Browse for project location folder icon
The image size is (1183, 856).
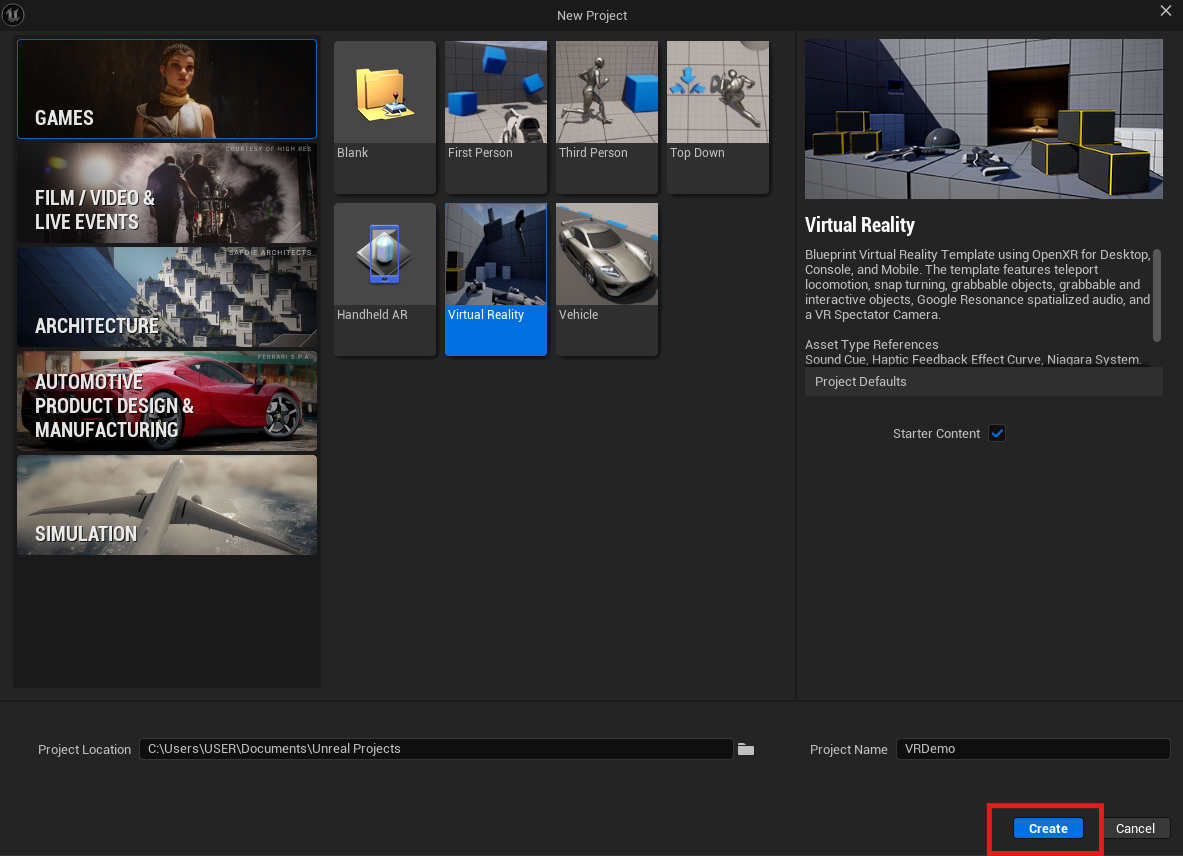[x=746, y=749]
